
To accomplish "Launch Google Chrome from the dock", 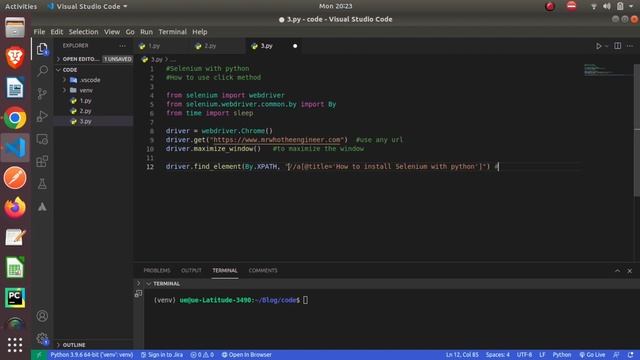I will click(x=15, y=118).
